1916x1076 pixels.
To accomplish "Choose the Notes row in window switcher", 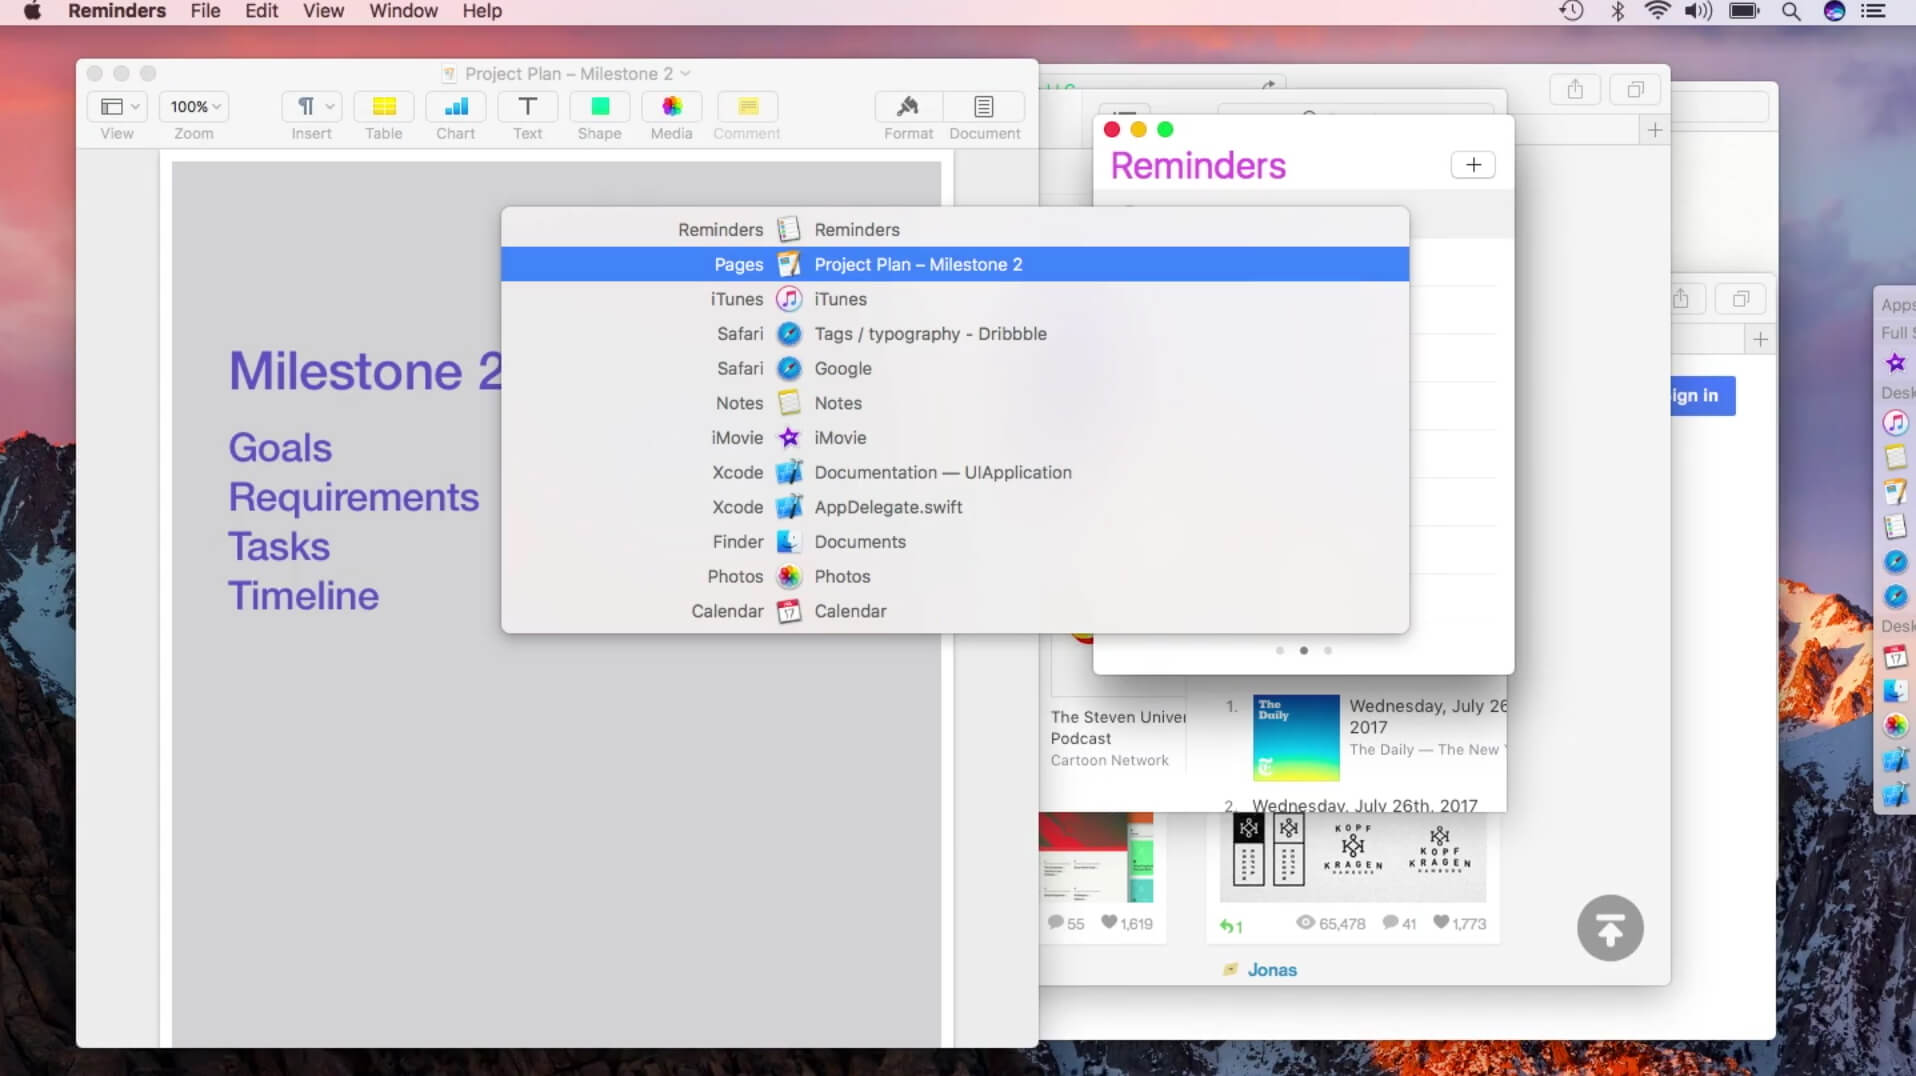I will pyautogui.click(x=955, y=403).
